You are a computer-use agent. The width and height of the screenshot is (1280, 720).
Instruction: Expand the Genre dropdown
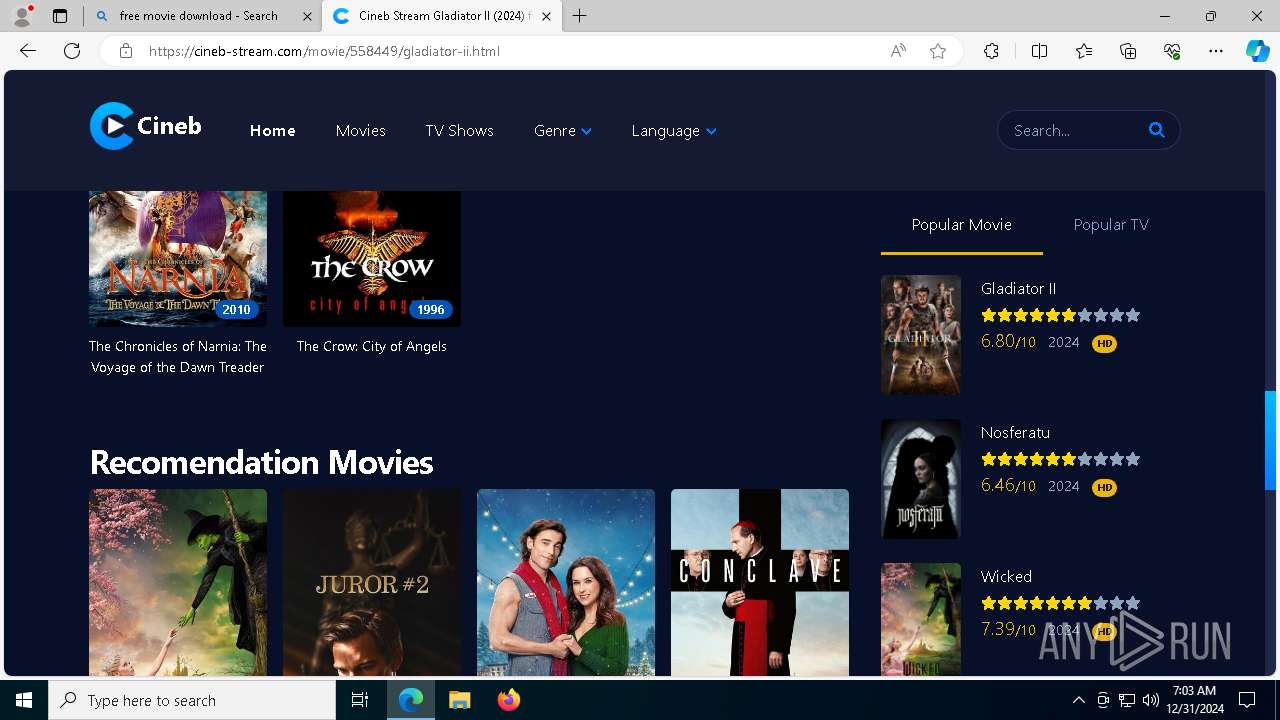(x=562, y=131)
